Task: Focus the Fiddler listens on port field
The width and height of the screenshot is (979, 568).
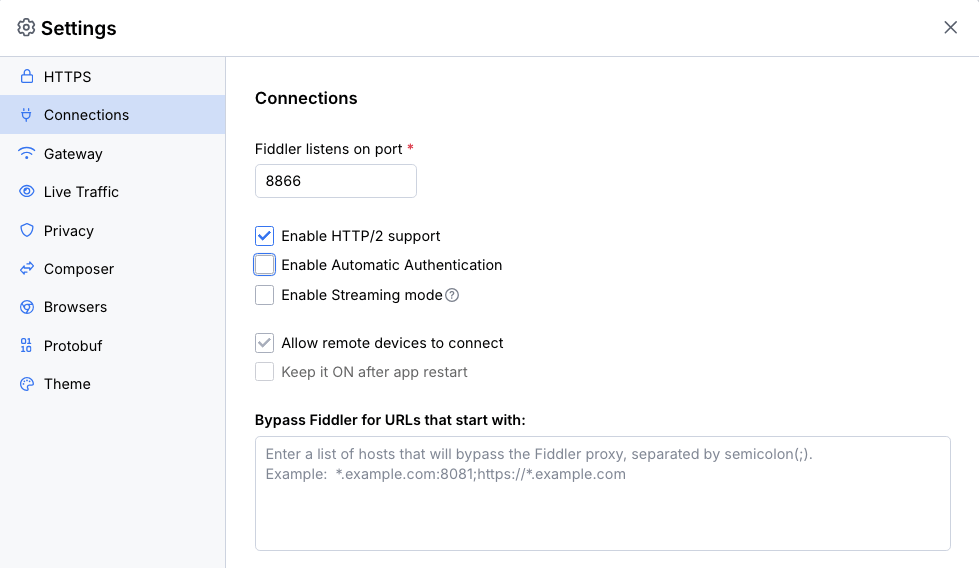Action: tap(336, 181)
